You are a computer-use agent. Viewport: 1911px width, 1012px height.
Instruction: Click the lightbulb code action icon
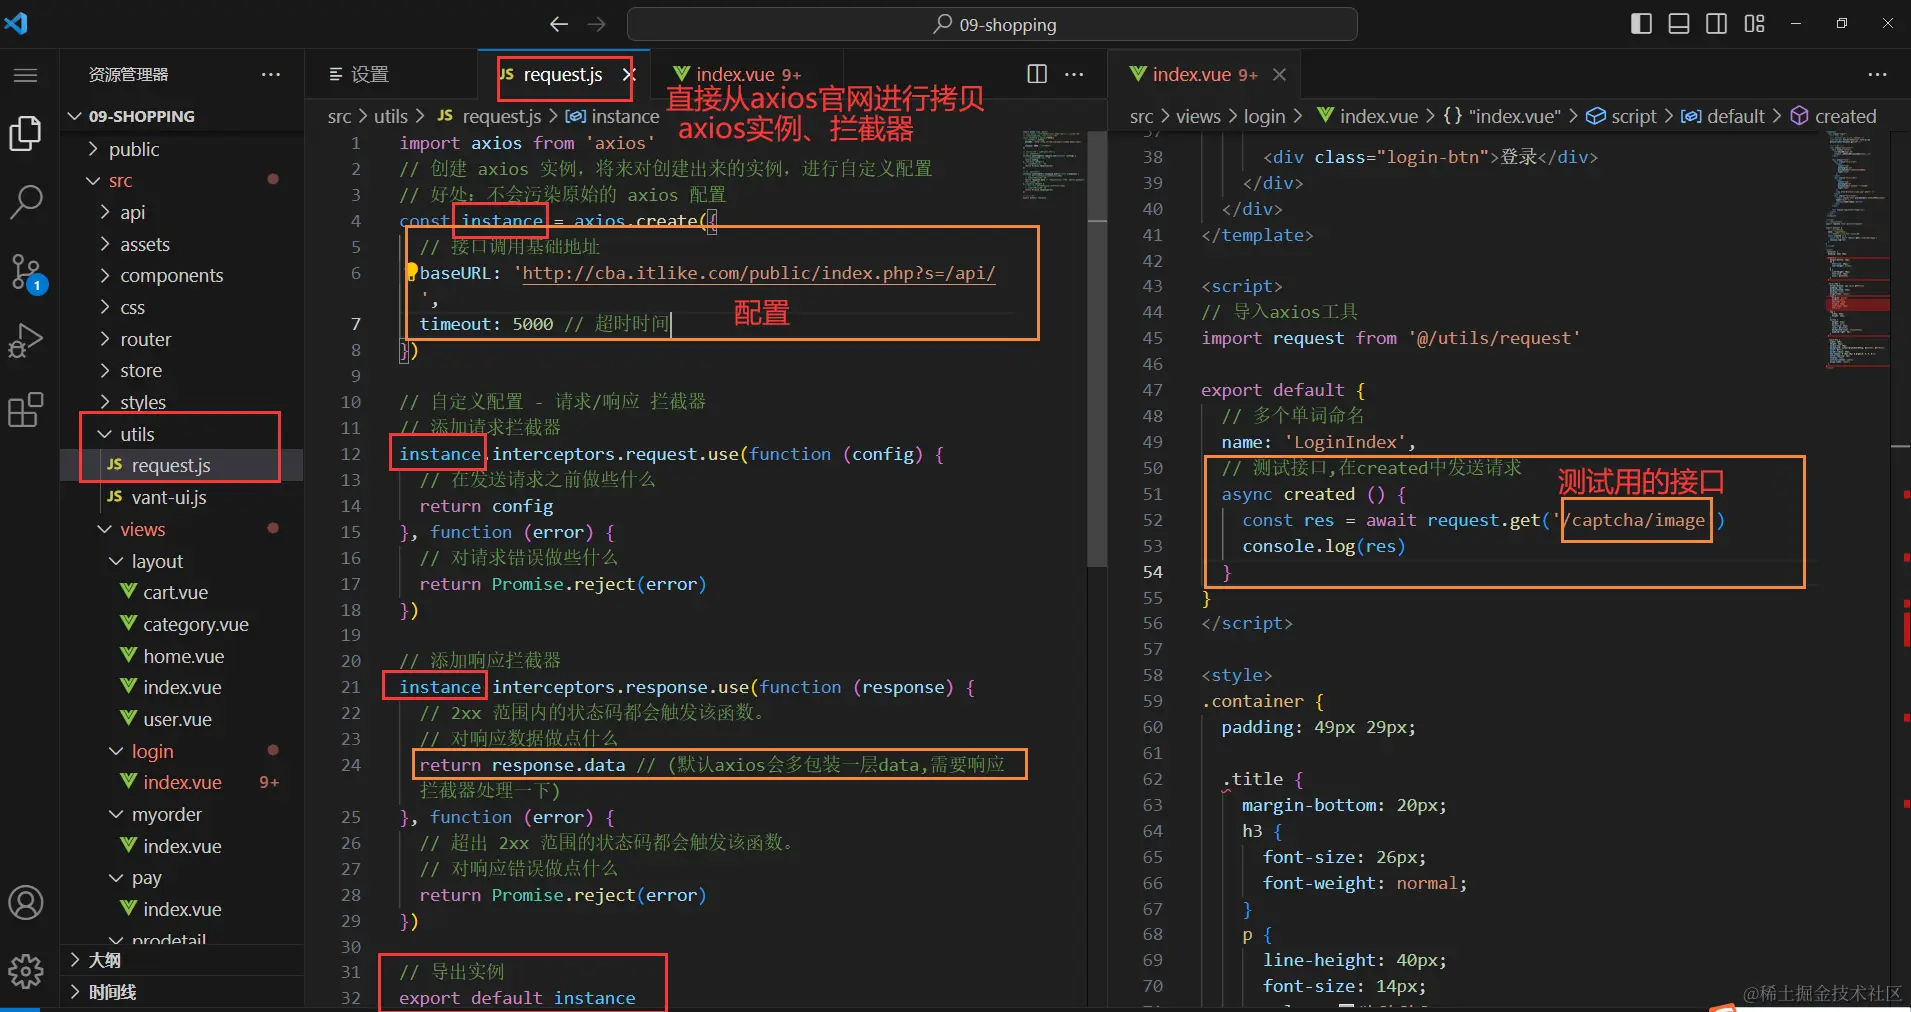pos(411,271)
